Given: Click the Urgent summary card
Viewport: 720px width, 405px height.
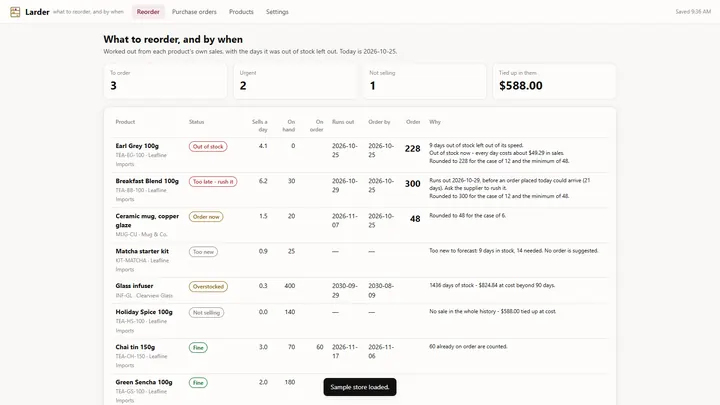Looking at the screenshot, I should point(295,81).
